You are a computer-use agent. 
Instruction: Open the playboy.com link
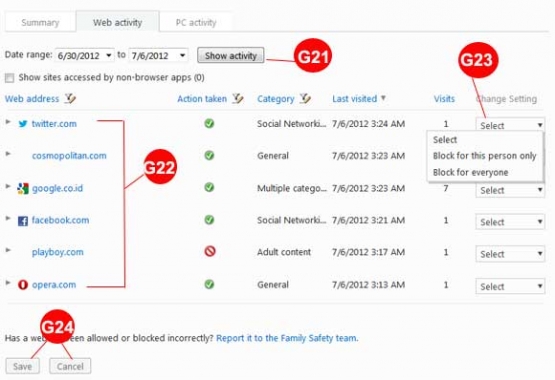tap(58, 252)
